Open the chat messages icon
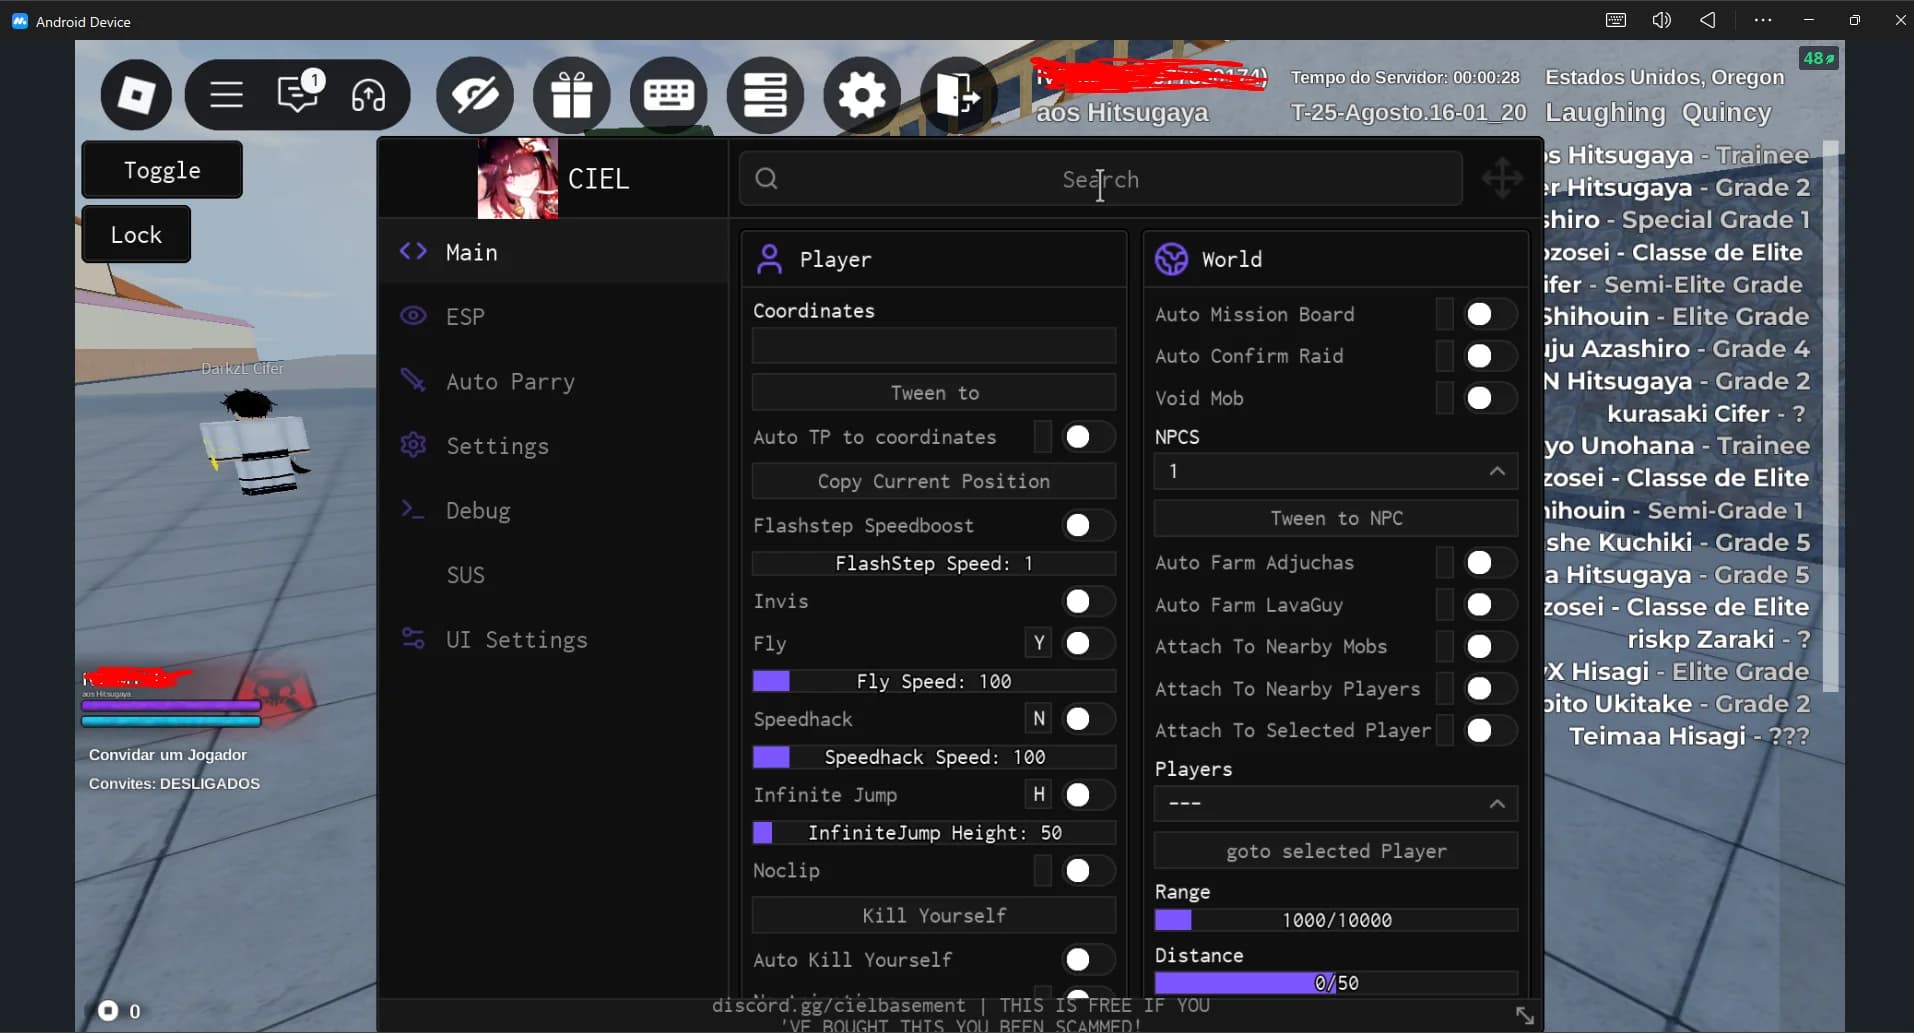Viewport: 1914px width, 1033px height. click(298, 95)
